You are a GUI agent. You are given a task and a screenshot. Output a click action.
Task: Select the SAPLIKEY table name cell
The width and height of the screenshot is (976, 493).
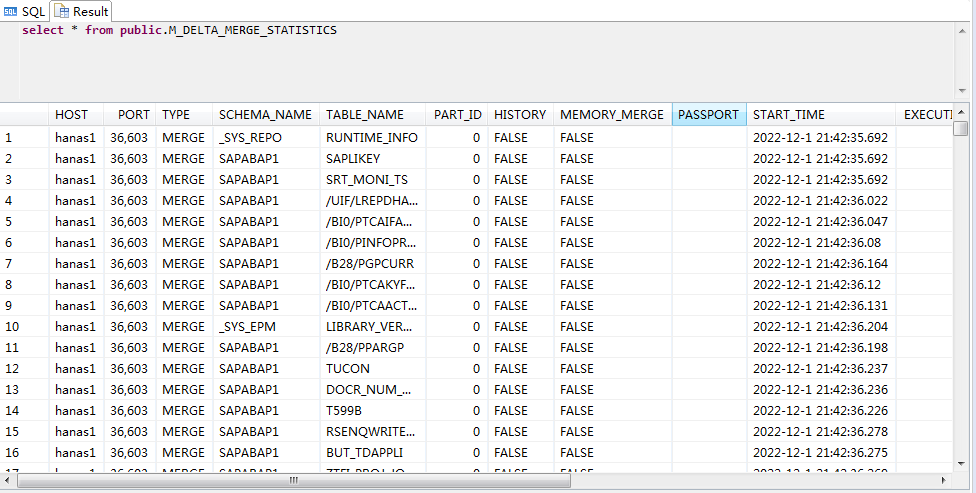point(372,159)
